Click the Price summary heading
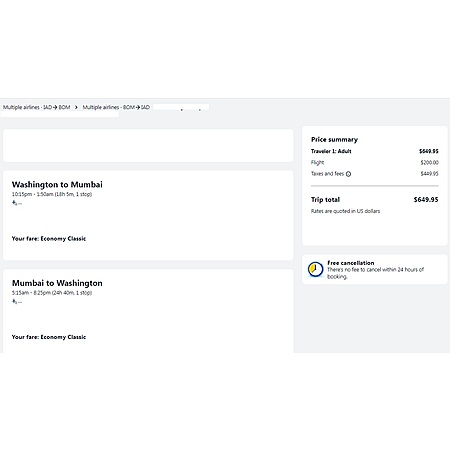This screenshot has width=450, height=450. (334, 140)
